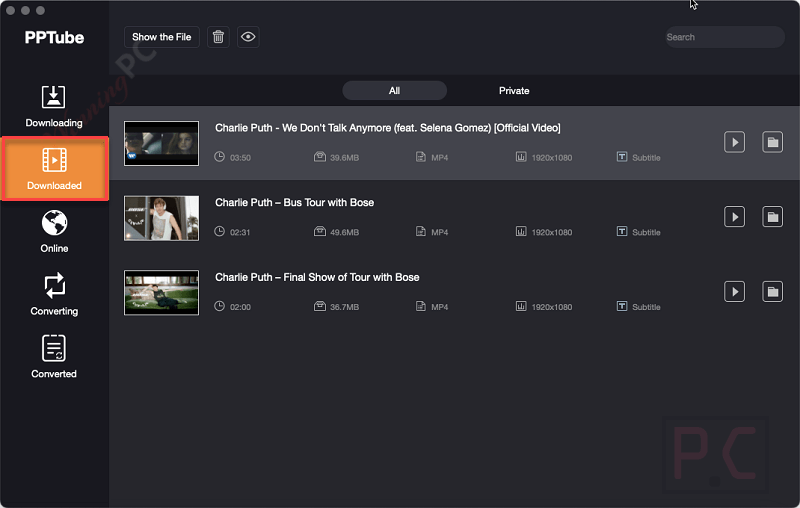Open the Downloading section in sidebar
Viewport: 800px width, 508px height.
tap(54, 106)
